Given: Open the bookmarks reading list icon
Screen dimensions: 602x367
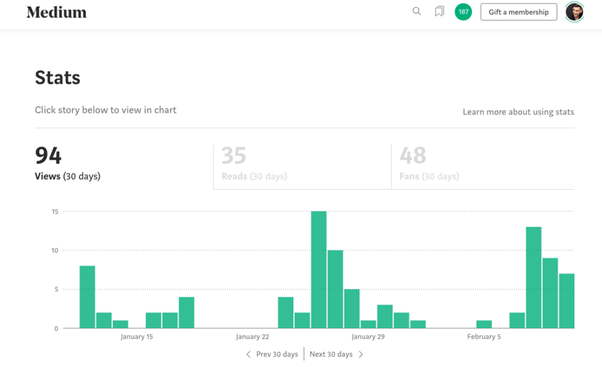Looking at the screenshot, I should click(x=440, y=12).
